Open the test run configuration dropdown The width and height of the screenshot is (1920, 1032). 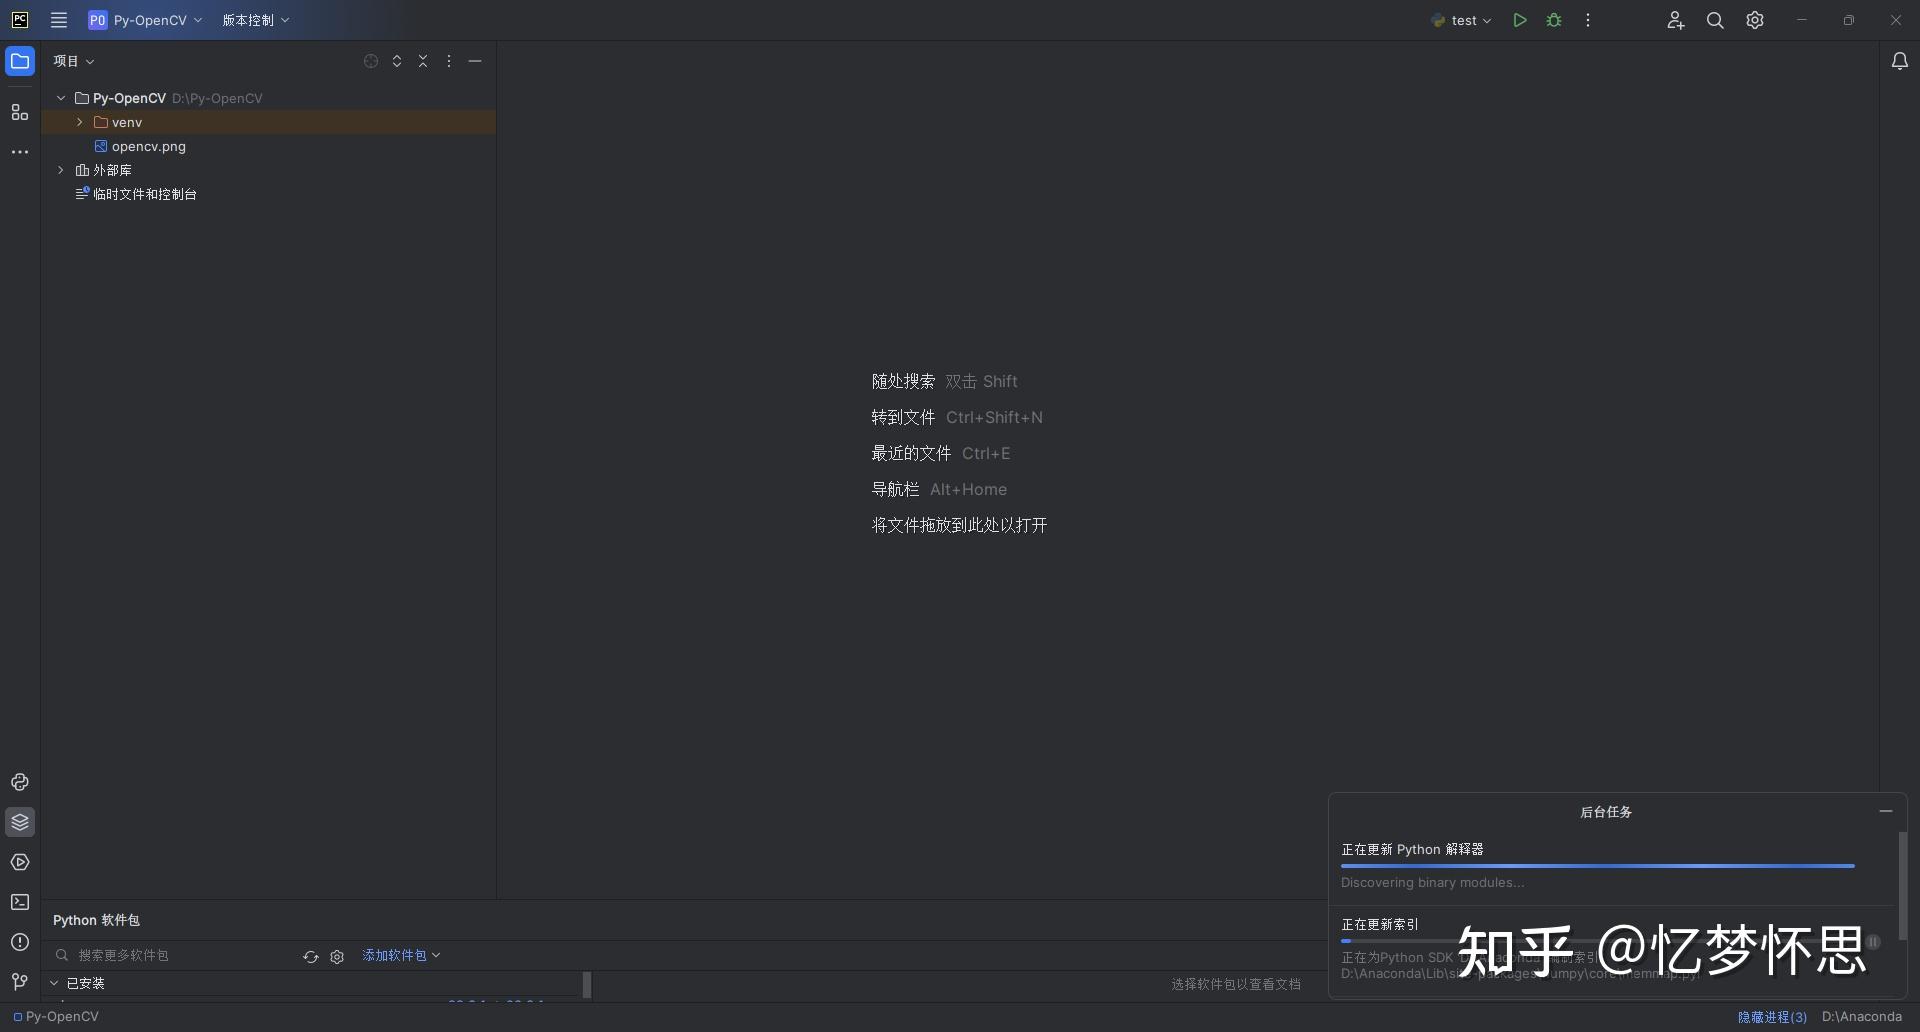click(1462, 20)
